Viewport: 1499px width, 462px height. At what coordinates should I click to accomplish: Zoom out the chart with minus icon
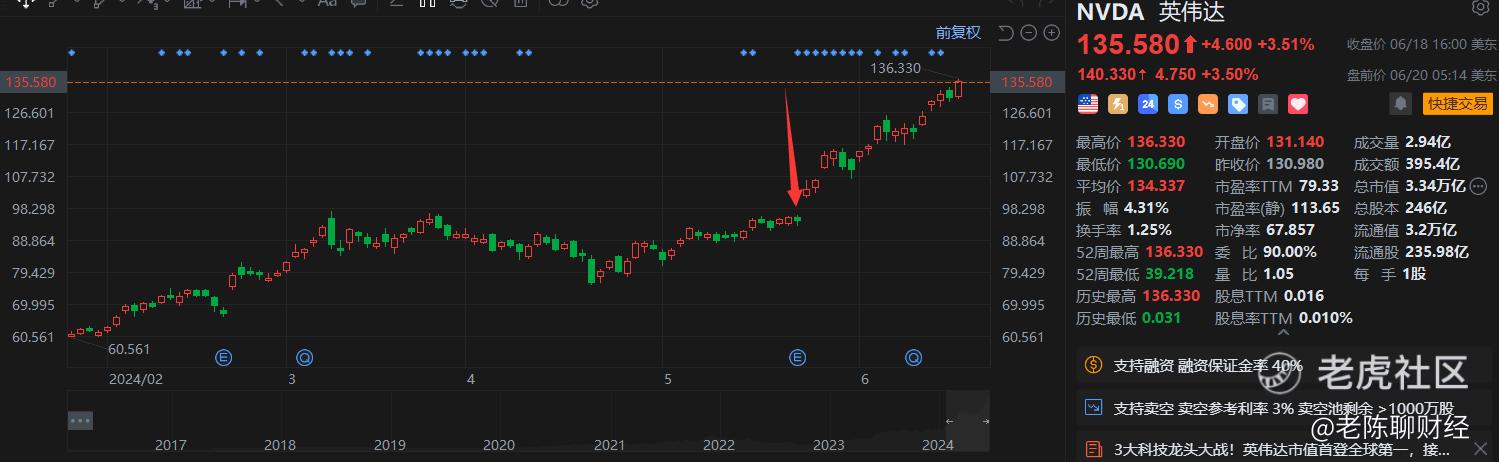(x=1029, y=33)
